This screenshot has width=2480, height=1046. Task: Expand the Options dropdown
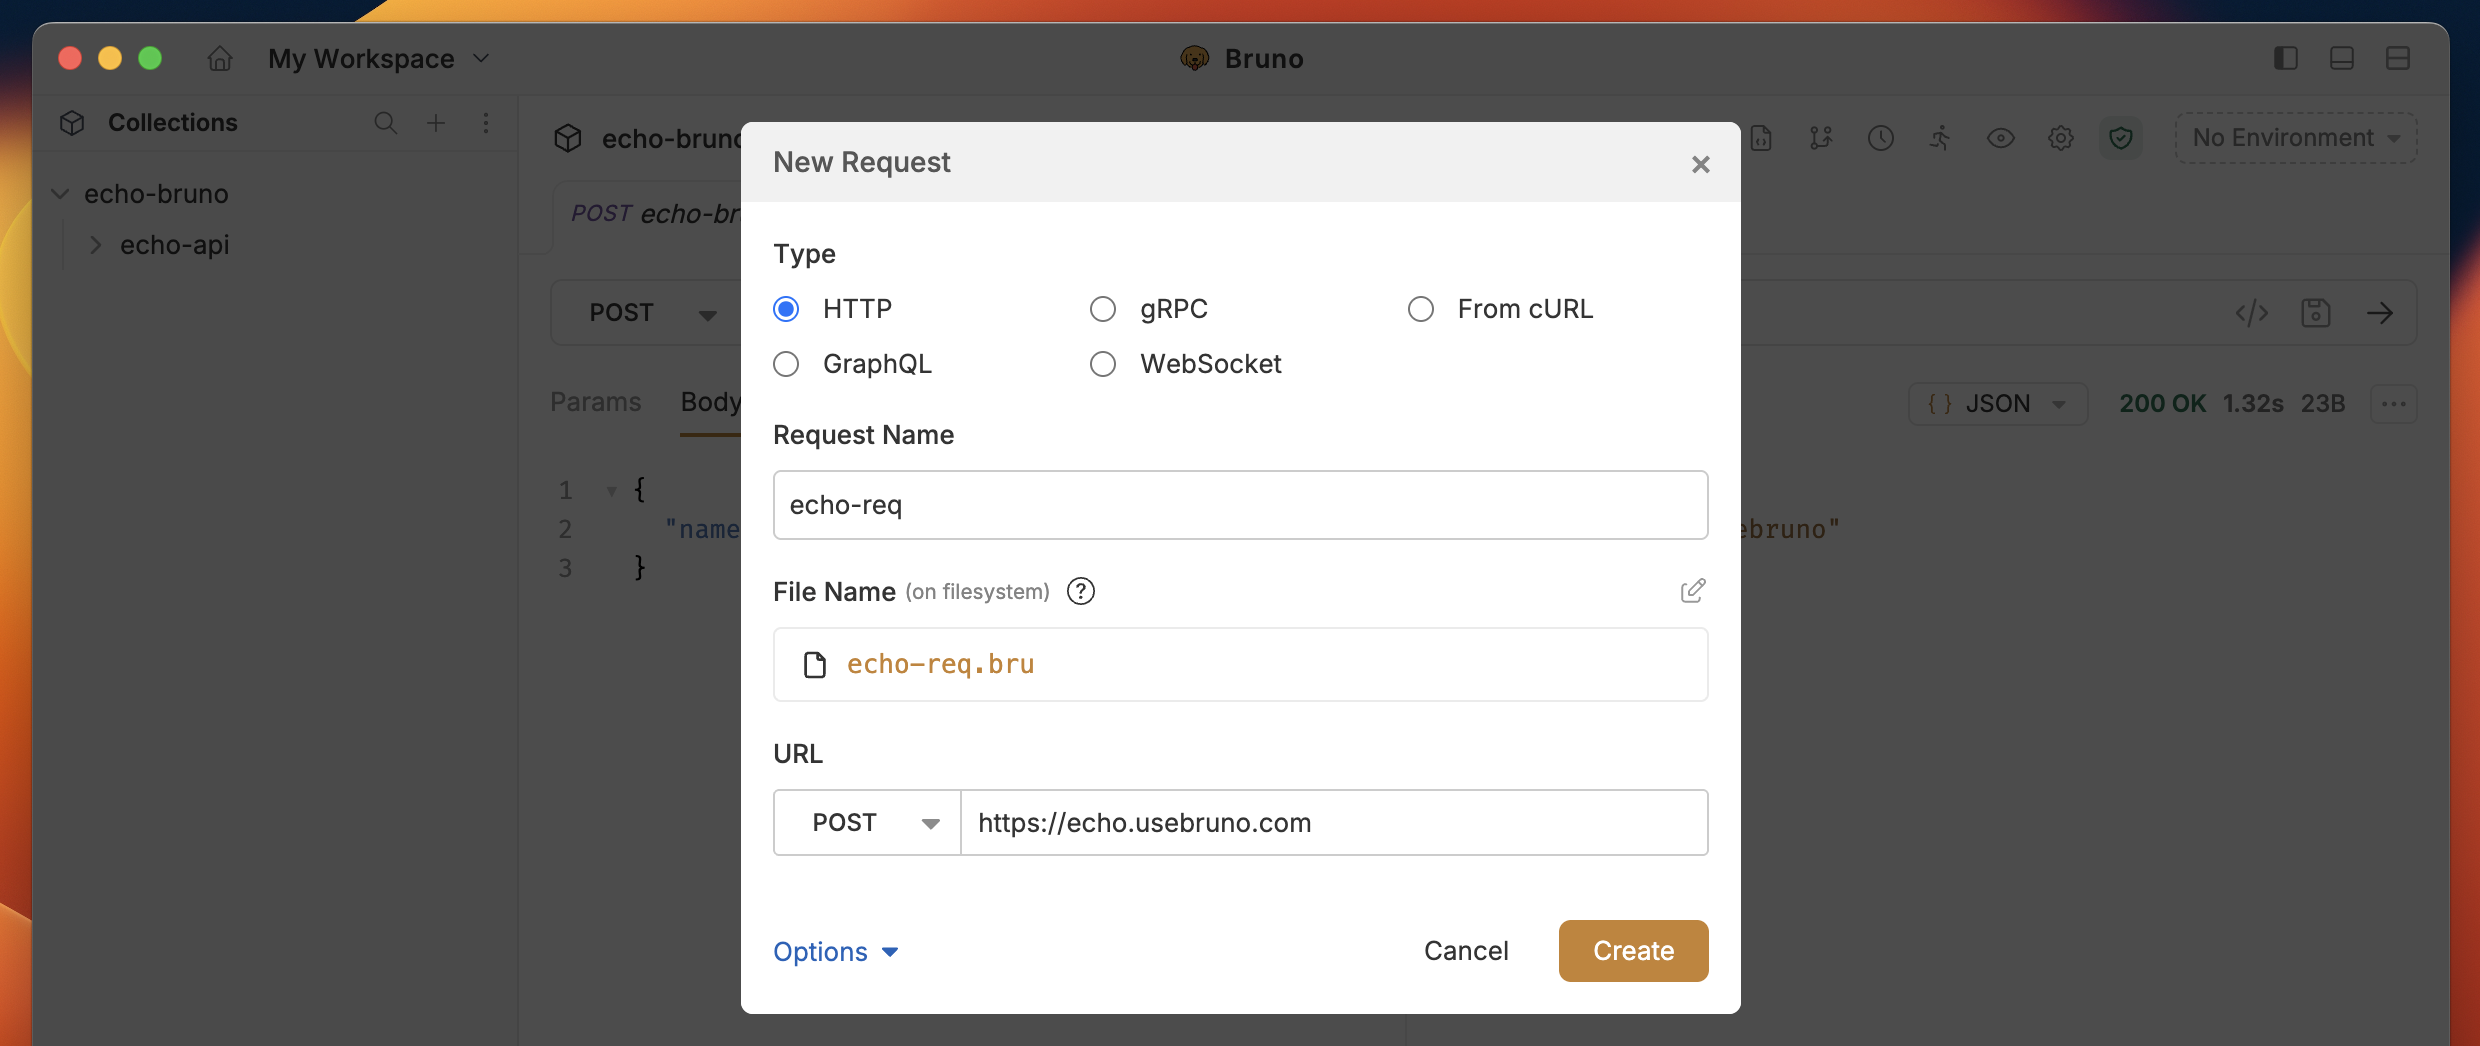click(836, 952)
